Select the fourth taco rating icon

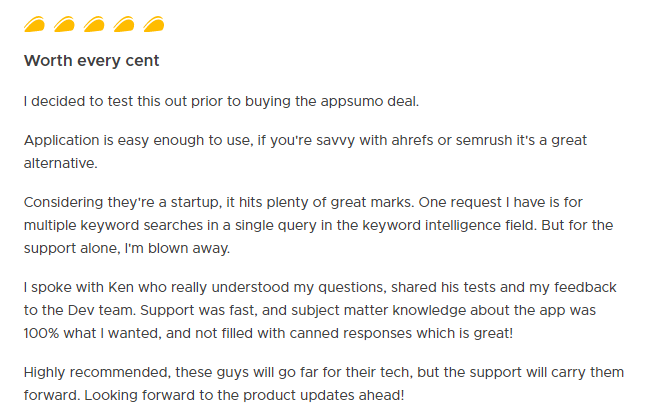click(x=124, y=24)
